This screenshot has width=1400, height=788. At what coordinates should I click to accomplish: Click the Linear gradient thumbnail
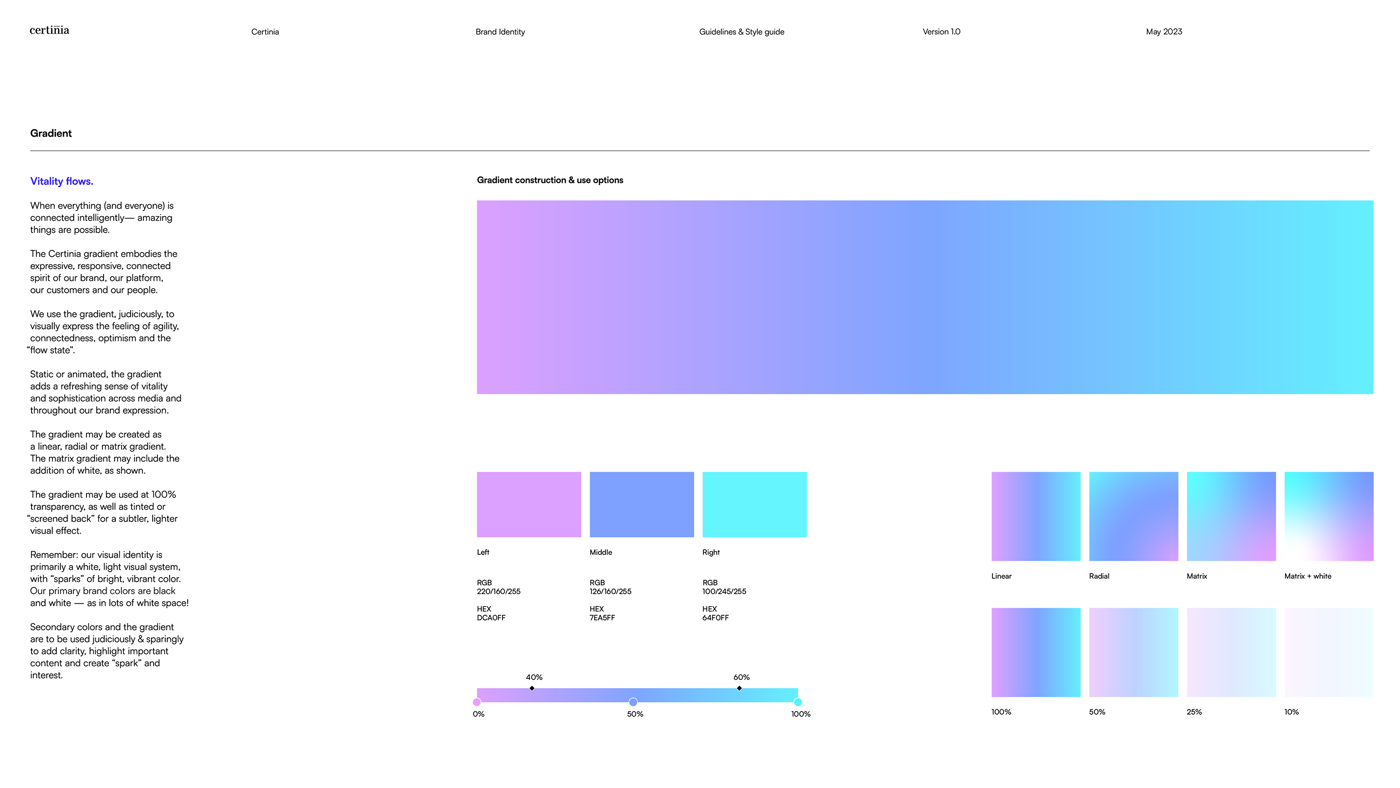(x=1036, y=516)
